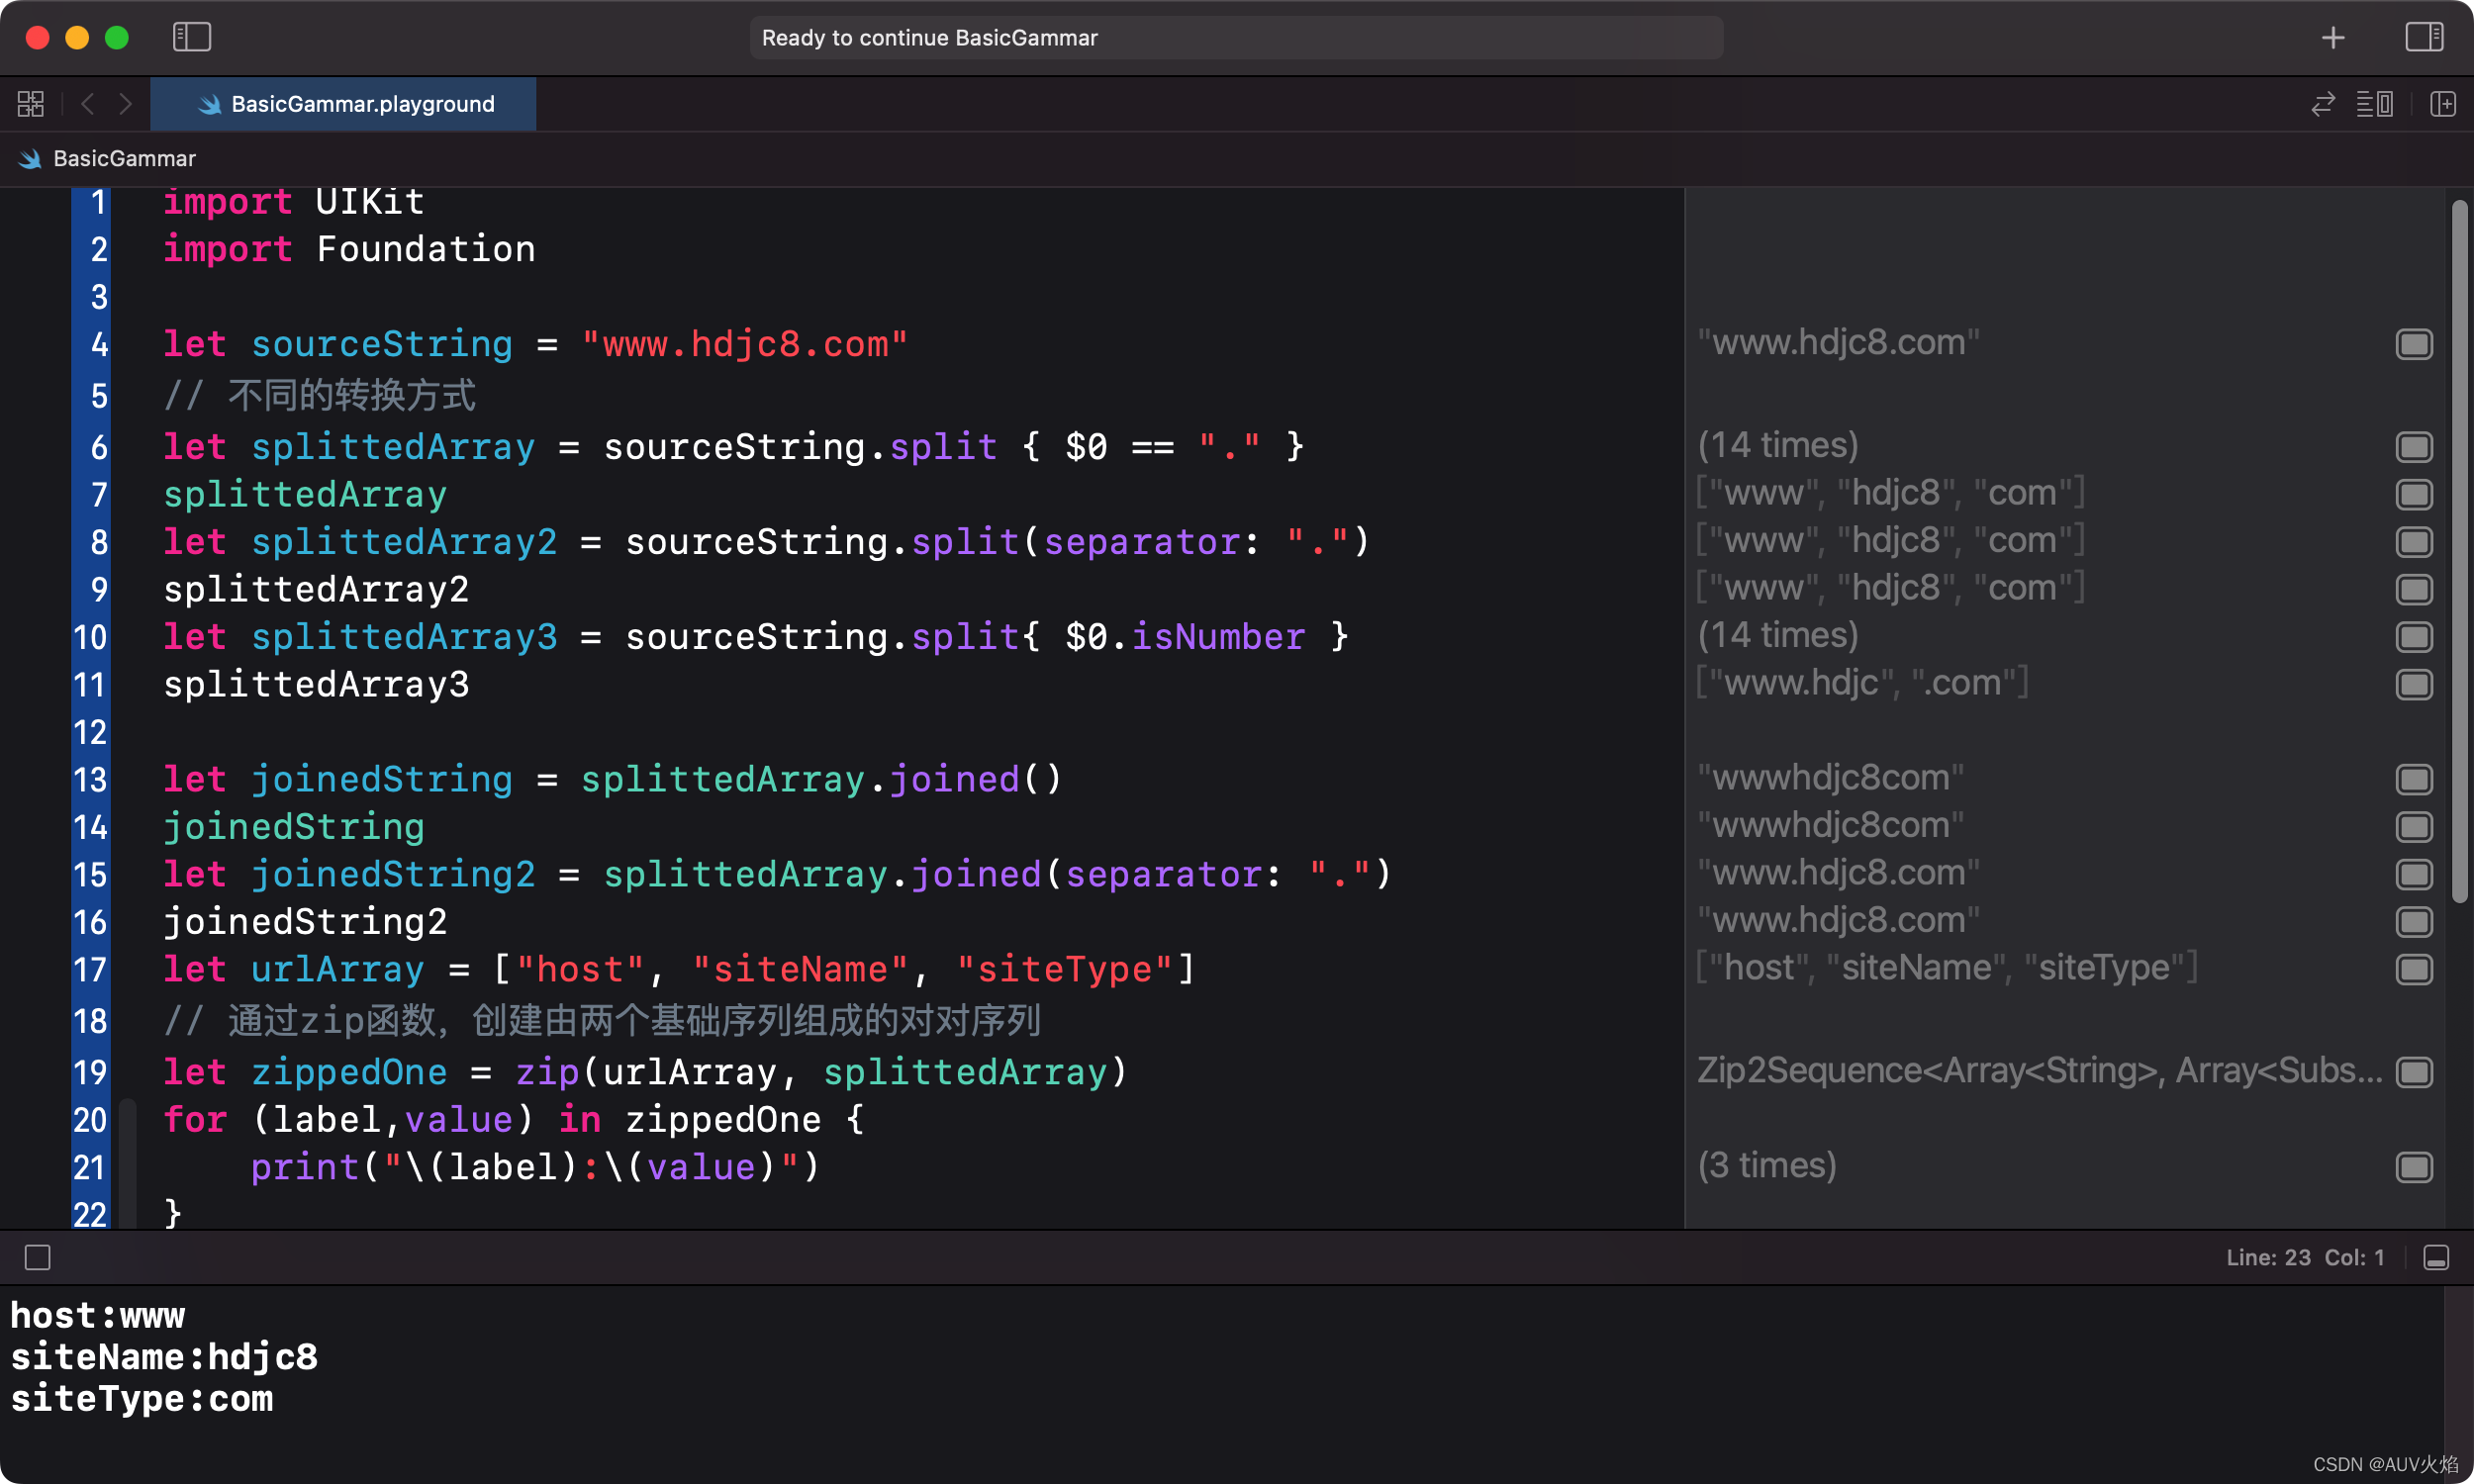2474x1484 pixels.
Task: Select the BasicGammar.playground tab
Action: tap(343, 104)
